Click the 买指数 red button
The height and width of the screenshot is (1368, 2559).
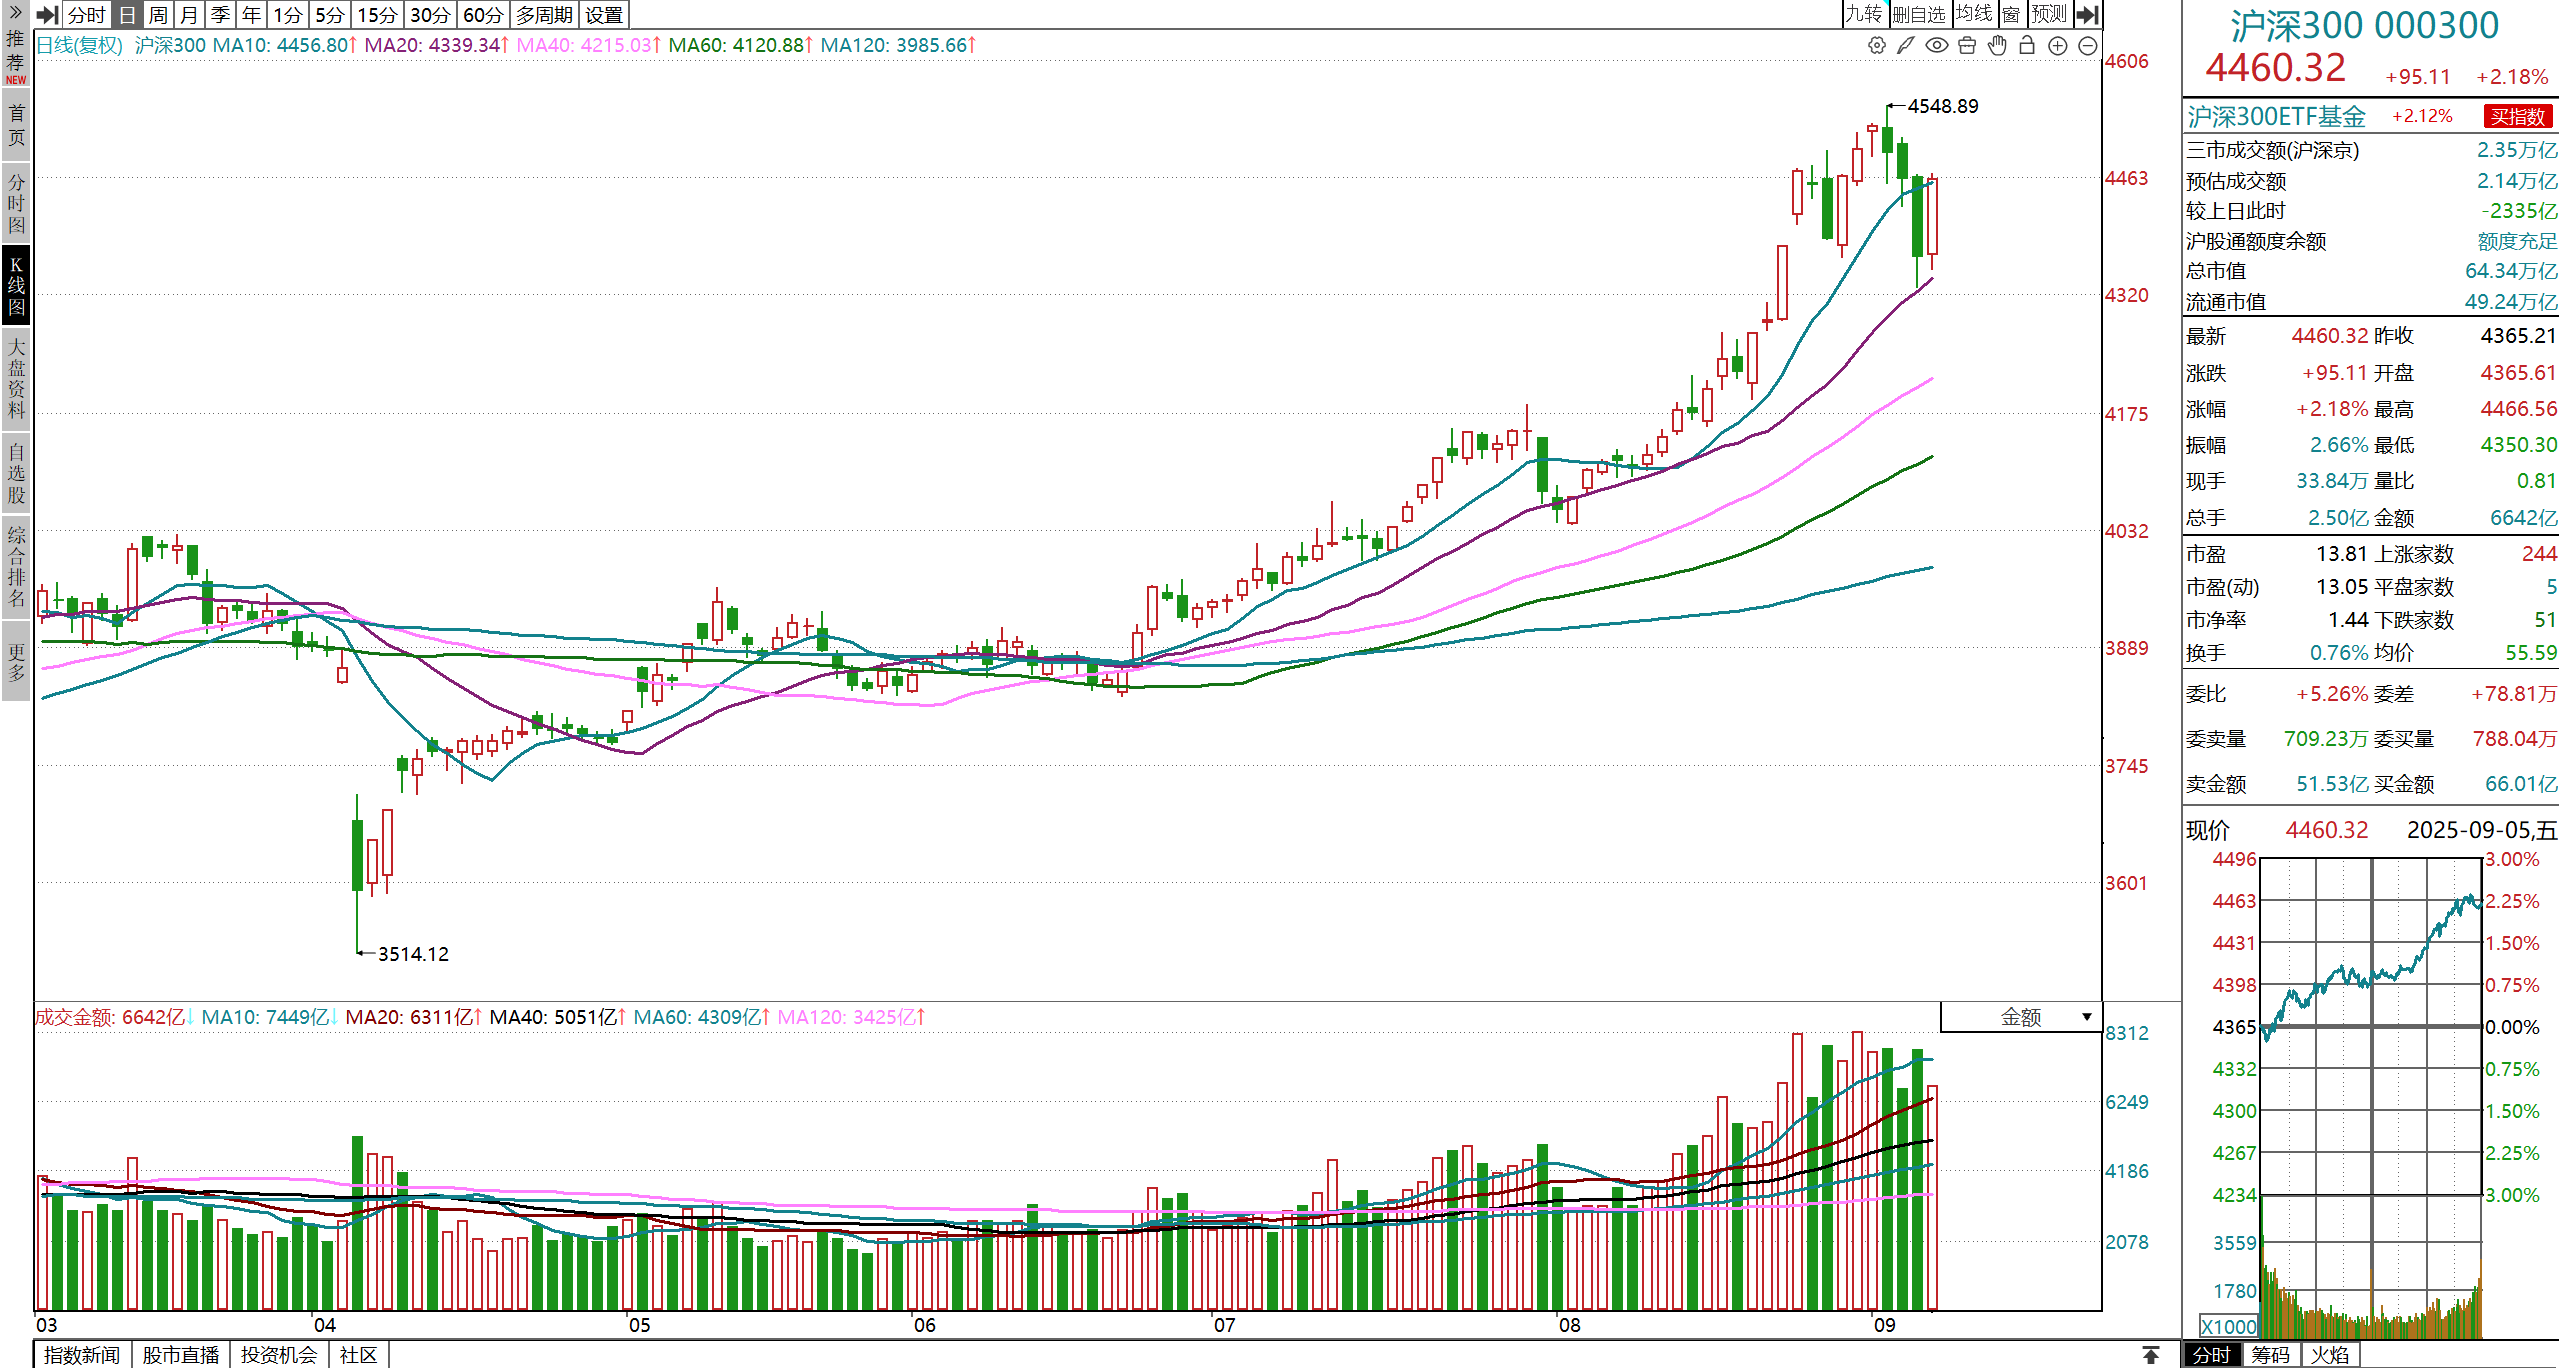click(x=2517, y=116)
